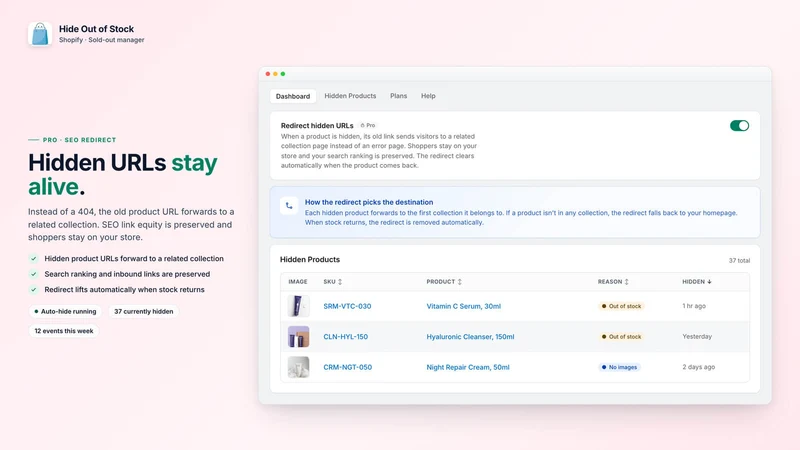Open the Hyaluronic Cleanser, 150ml product

470,337
